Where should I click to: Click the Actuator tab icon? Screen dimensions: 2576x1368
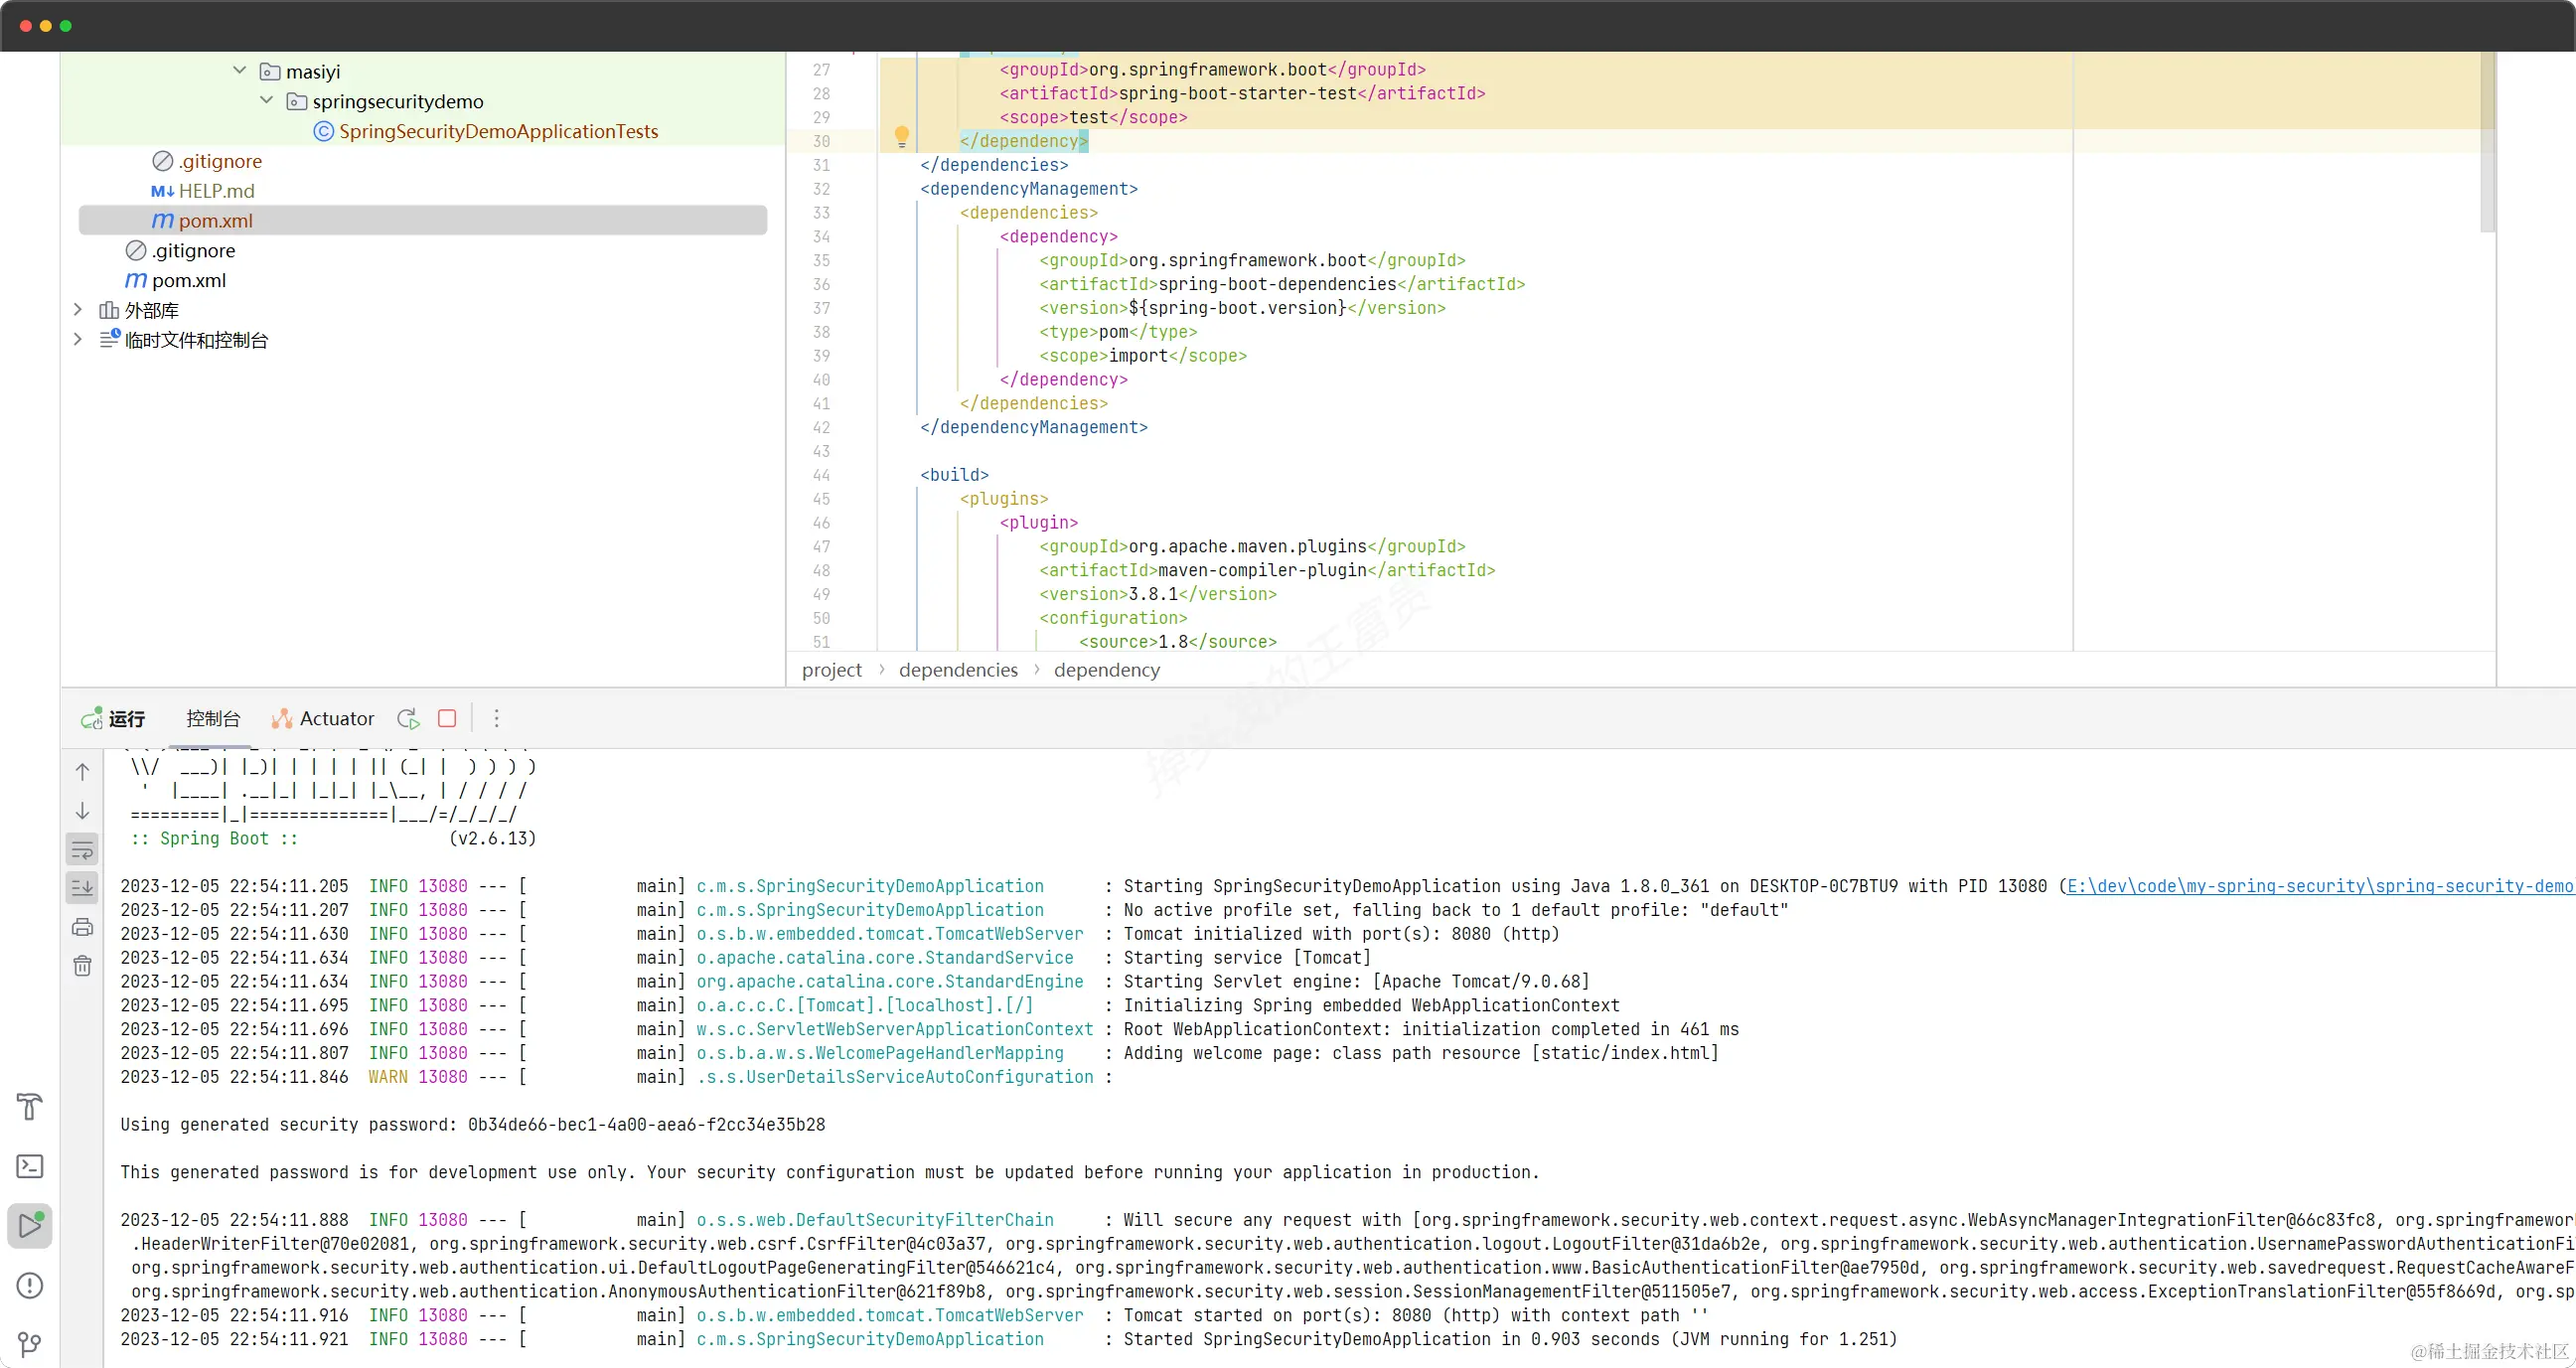[282, 718]
